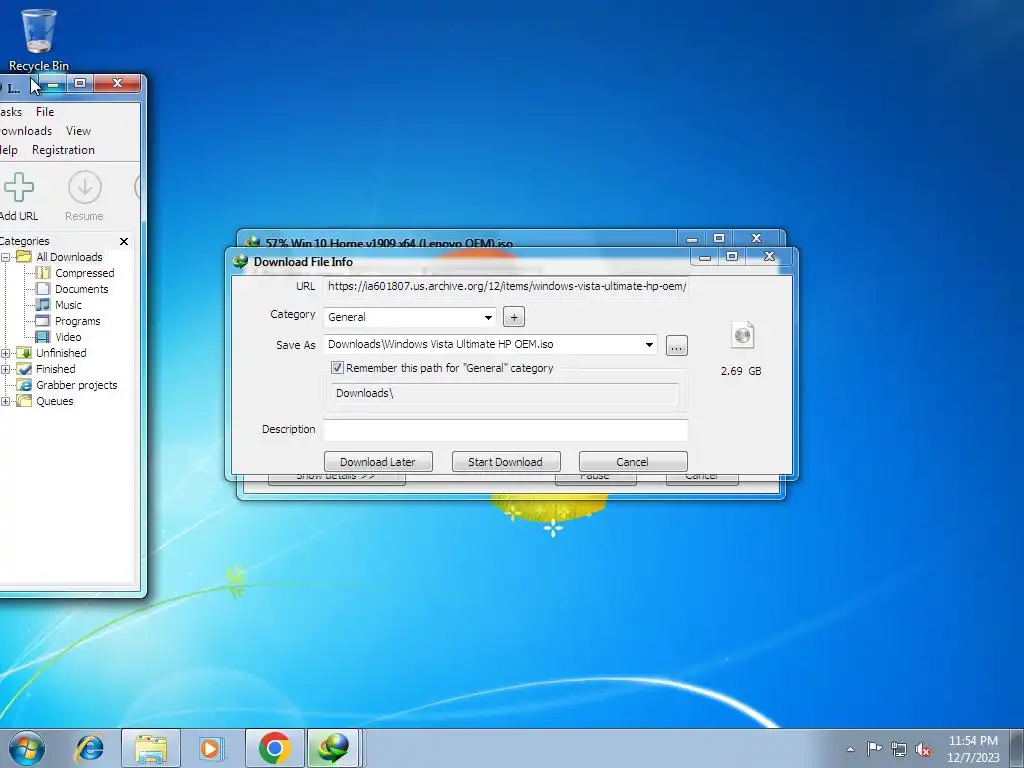The width and height of the screenshot is (1024, 768).
Task: Click the Unfinished downloads folder icon
Action: point(24,353)
